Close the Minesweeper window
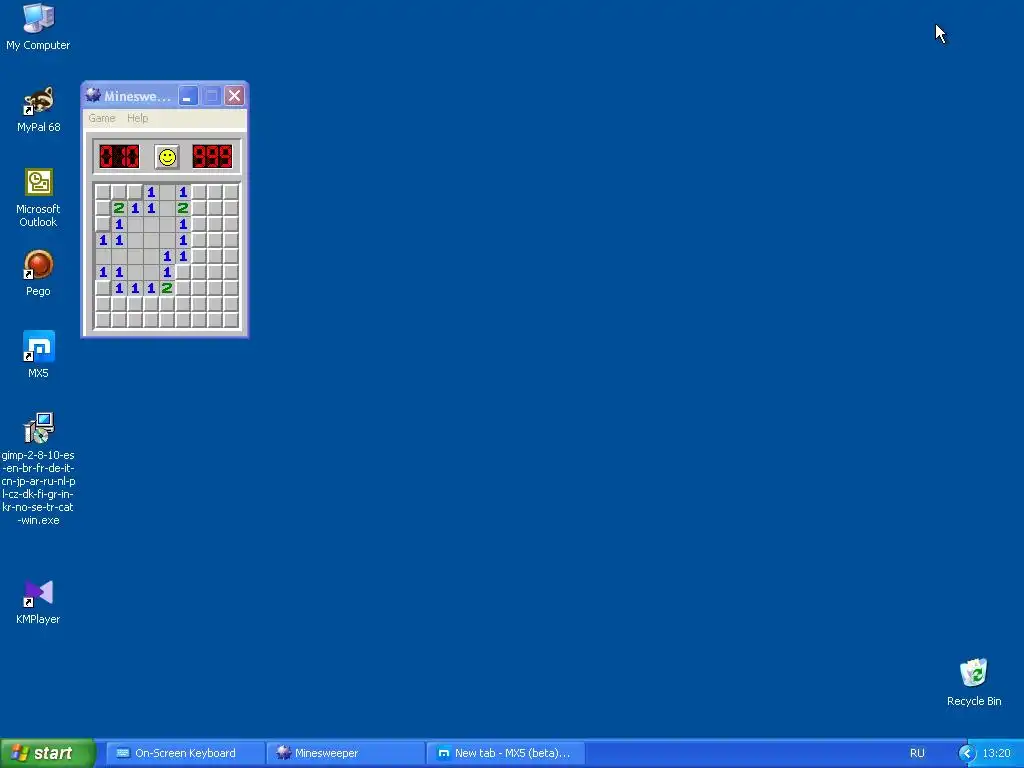This screenshot has height=768, width=1024. coord(234,96)
